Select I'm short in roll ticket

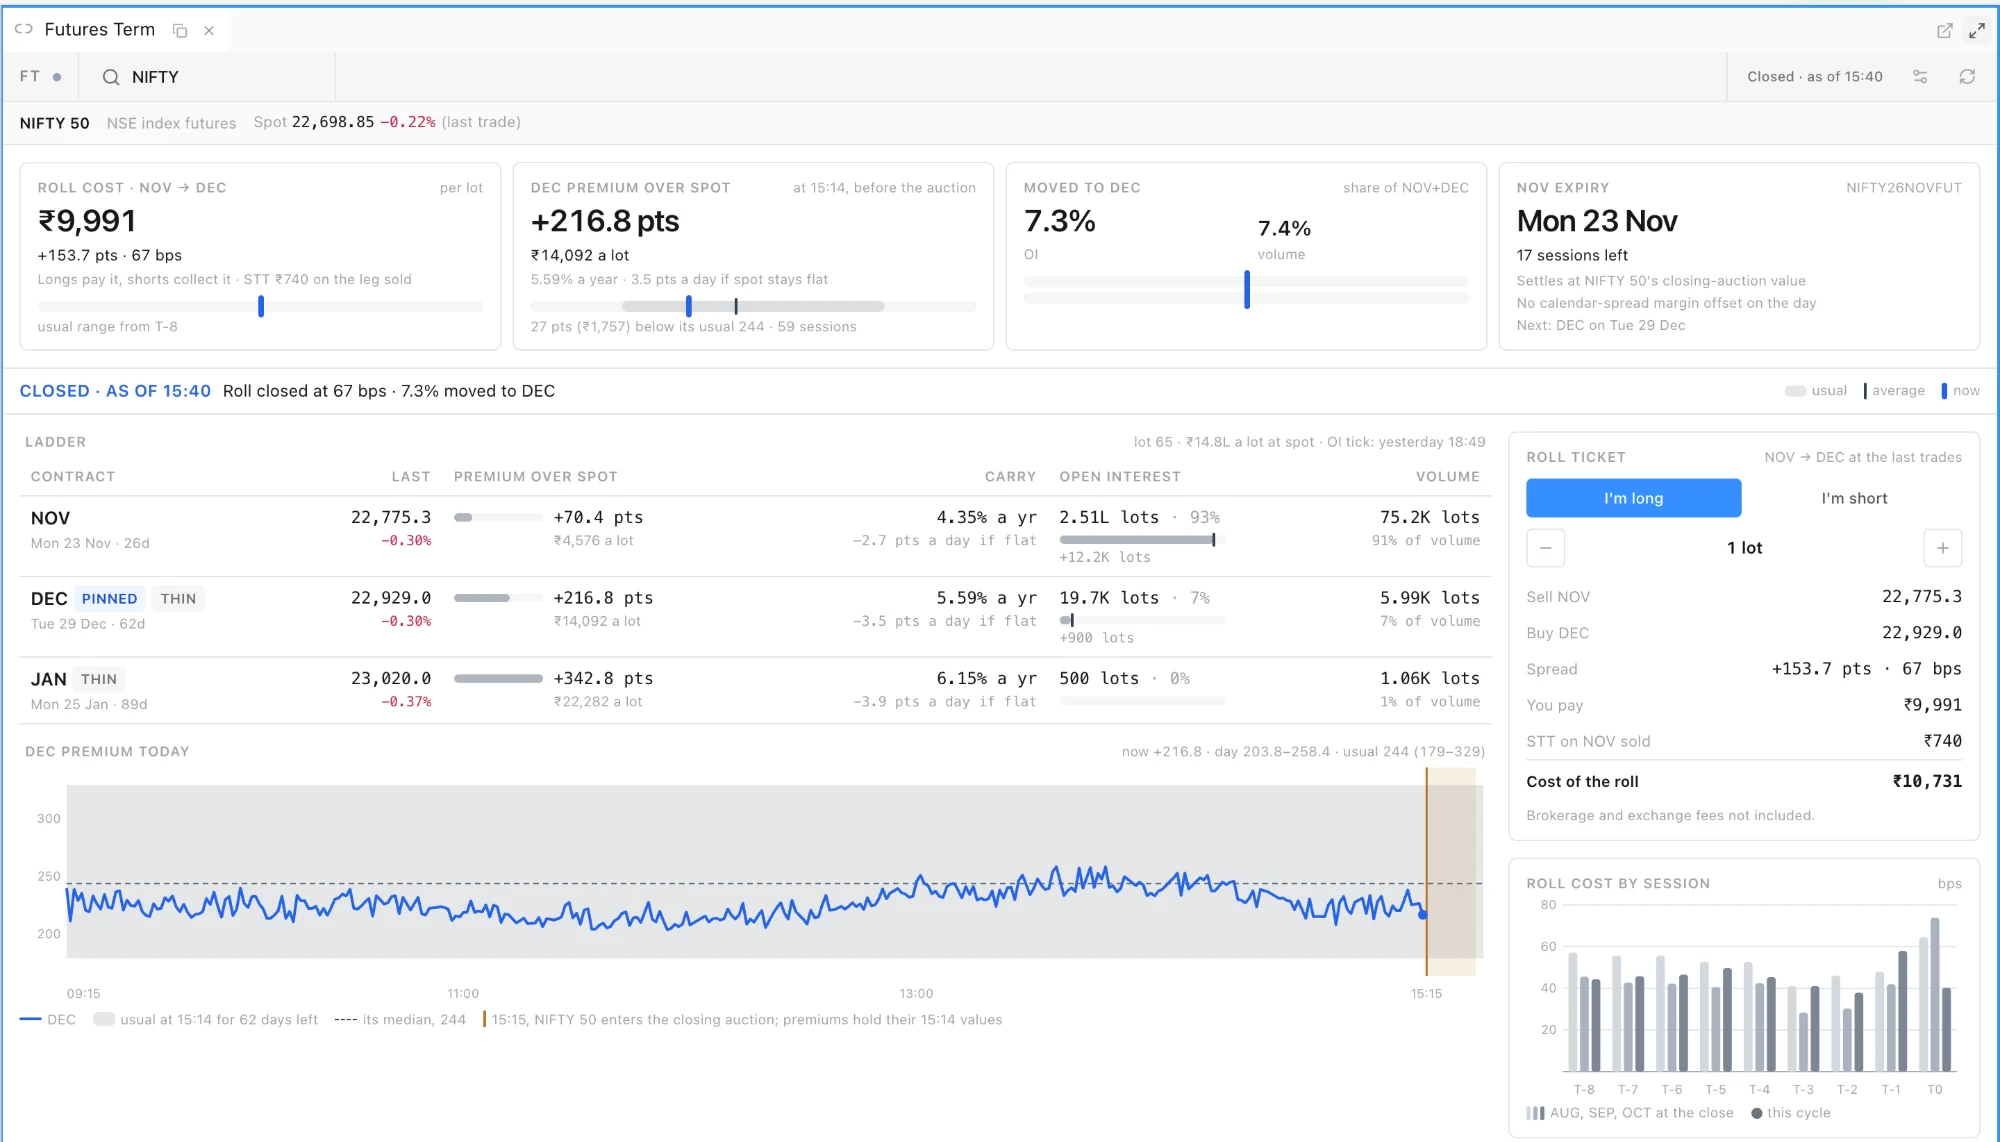[1854, 498]
